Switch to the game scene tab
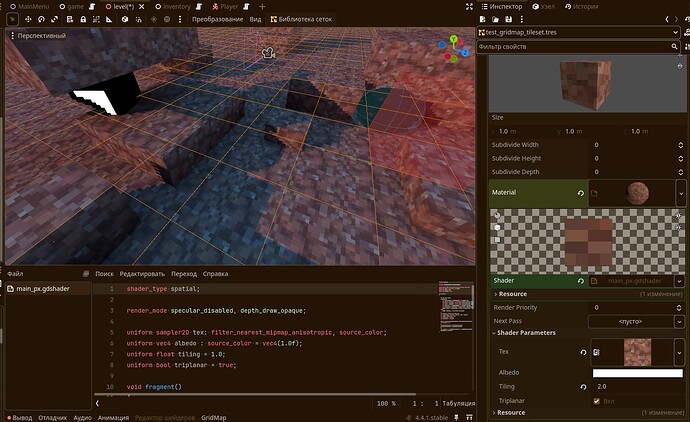Viewport: 690px width, 422px height. point(71,7)
